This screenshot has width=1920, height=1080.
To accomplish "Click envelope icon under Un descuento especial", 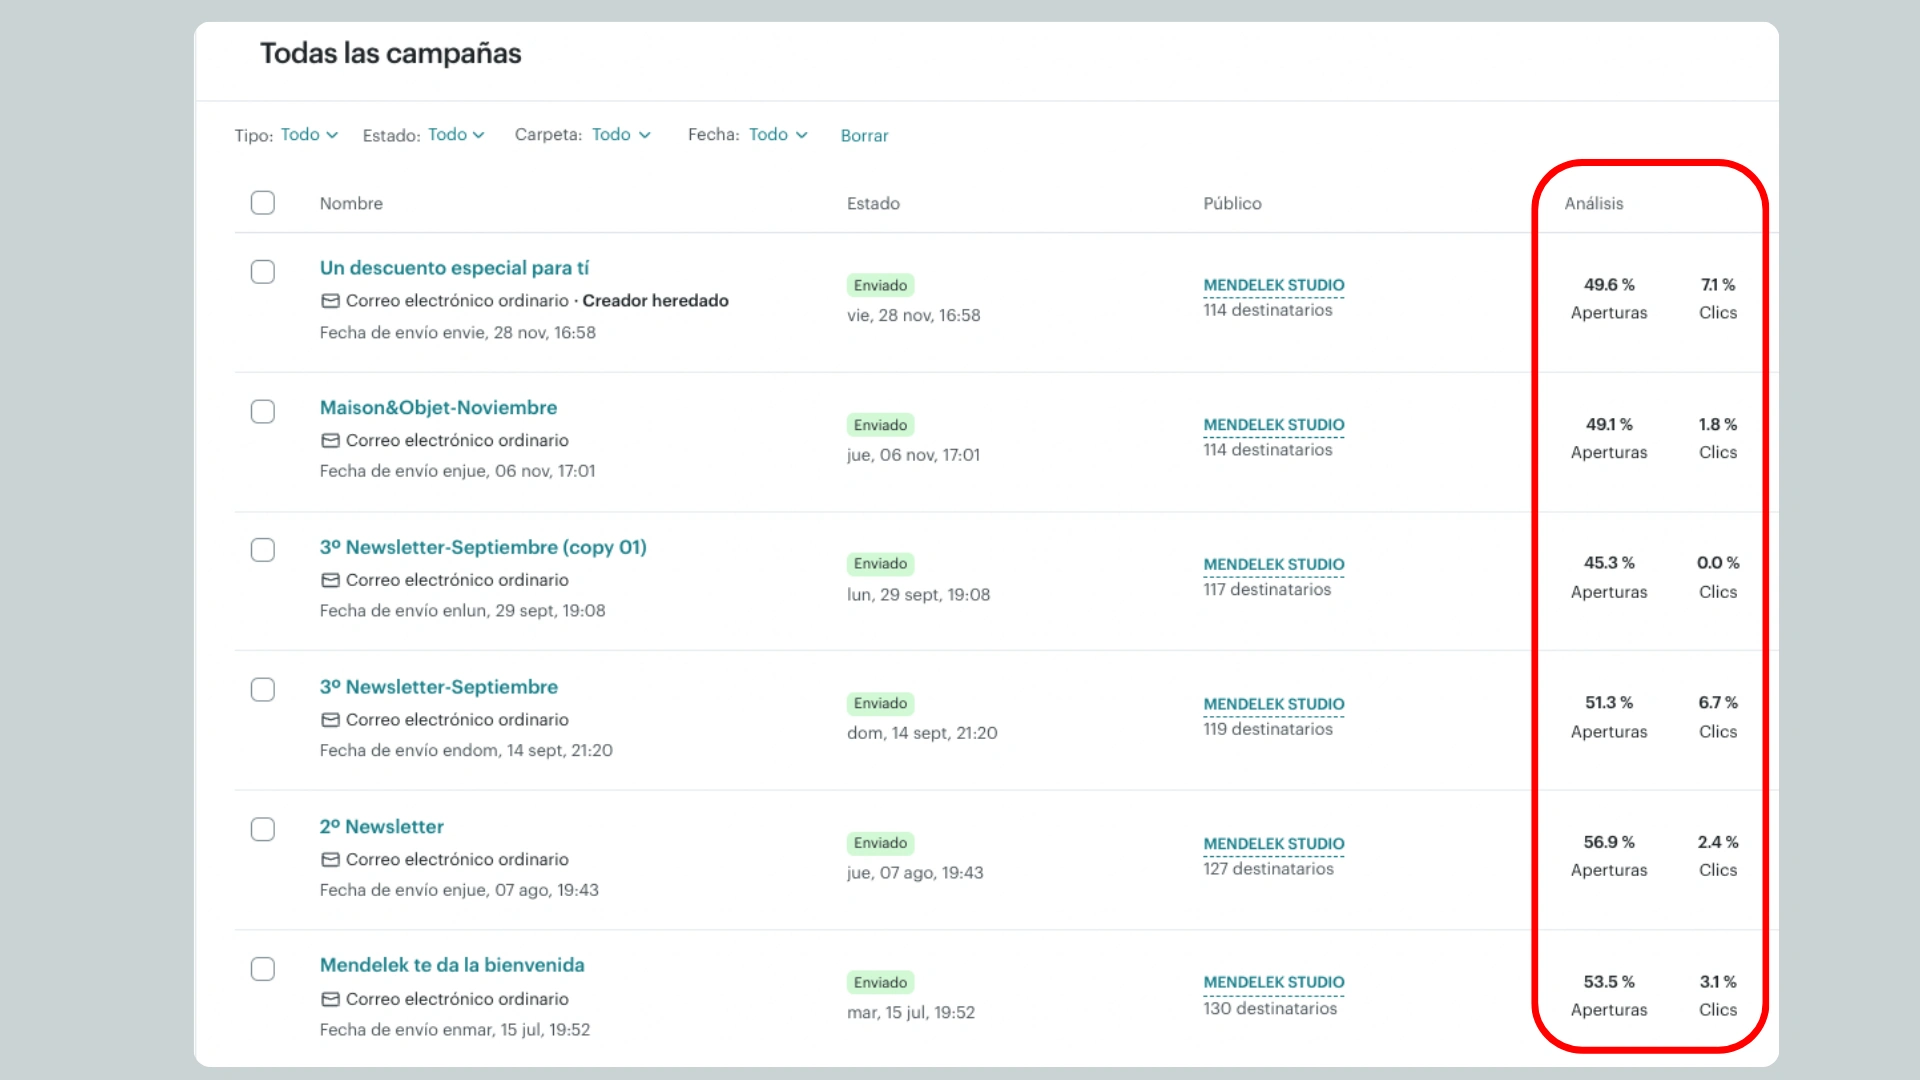I will pos(330,301).
